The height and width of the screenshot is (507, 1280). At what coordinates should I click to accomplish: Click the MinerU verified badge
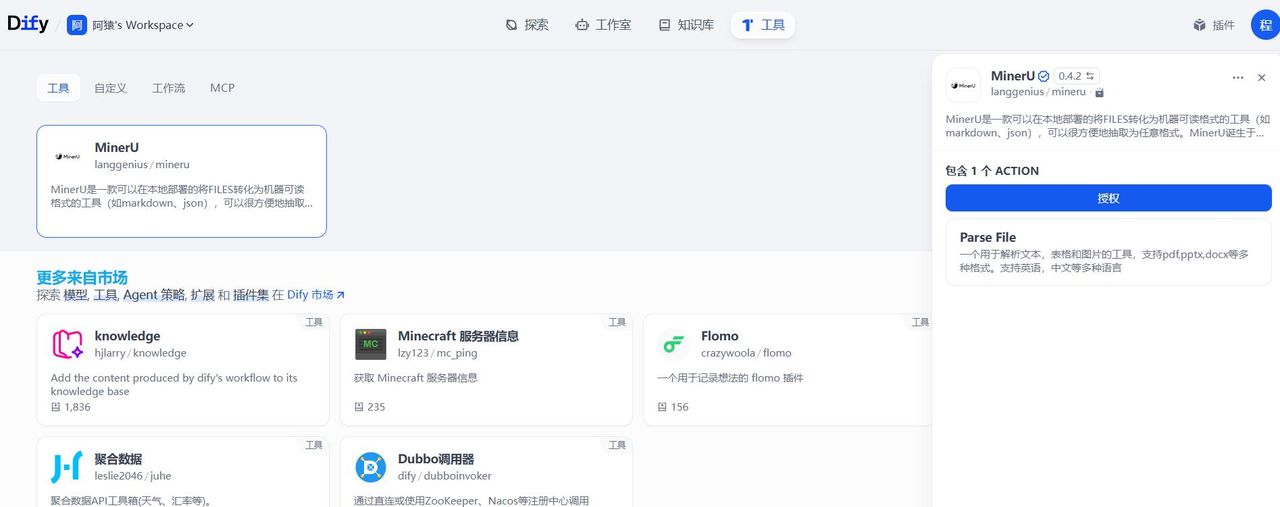coord(1043,76)
